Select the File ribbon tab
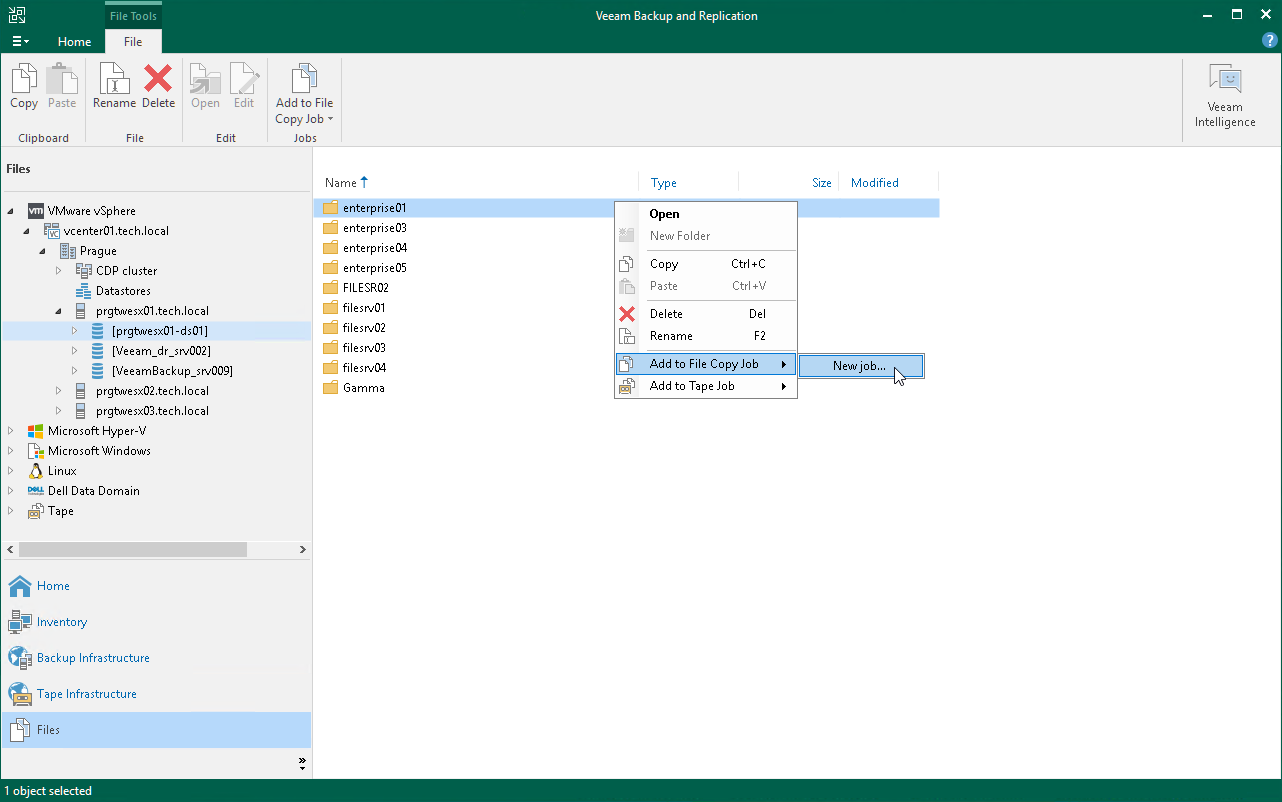1282x802 pixels. (x=133, y=42)
